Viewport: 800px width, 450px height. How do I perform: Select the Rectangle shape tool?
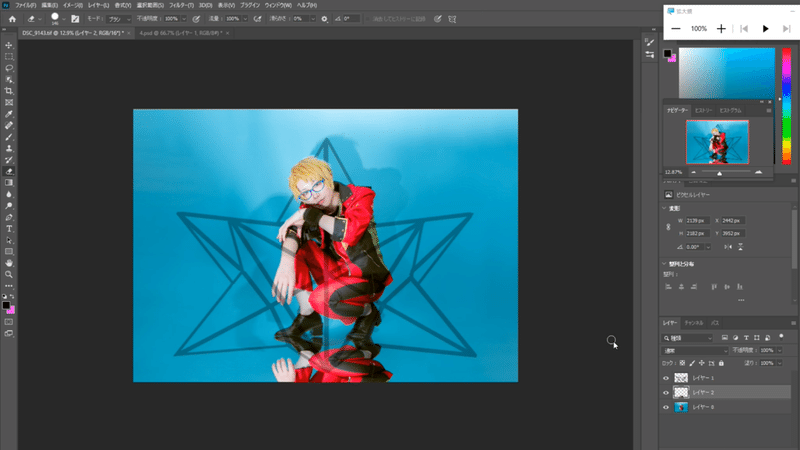coord(9,252)
